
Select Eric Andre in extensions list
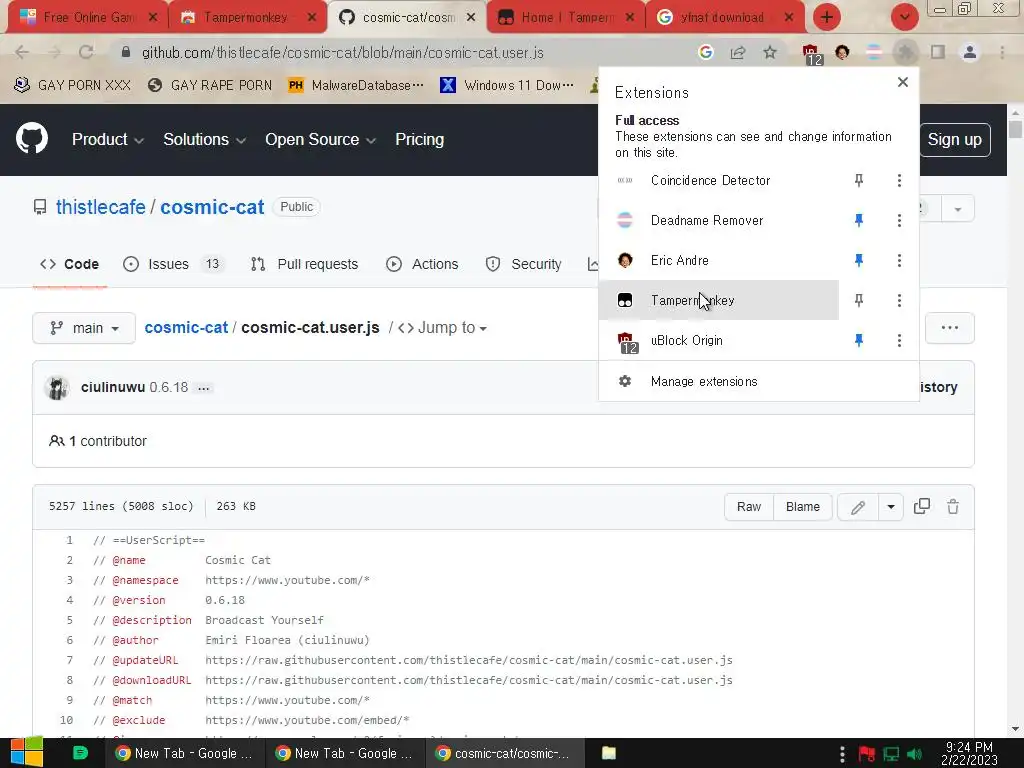[718, 261]
